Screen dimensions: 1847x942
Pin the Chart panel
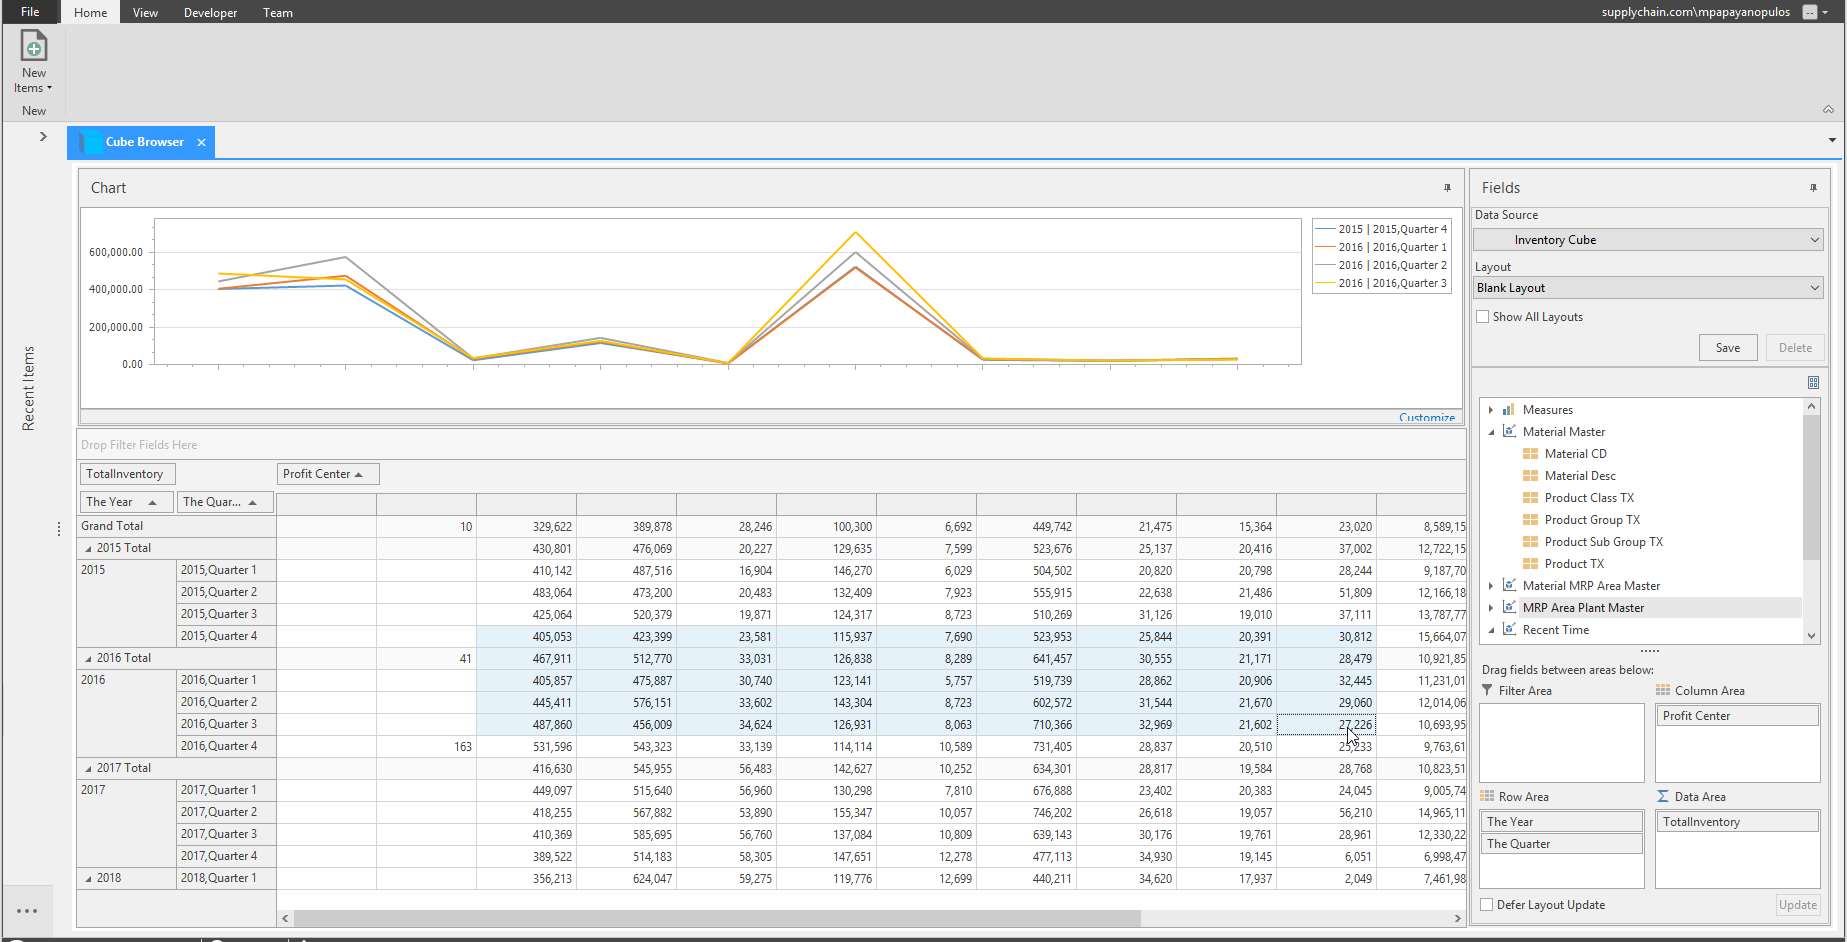click(1447, 188)
